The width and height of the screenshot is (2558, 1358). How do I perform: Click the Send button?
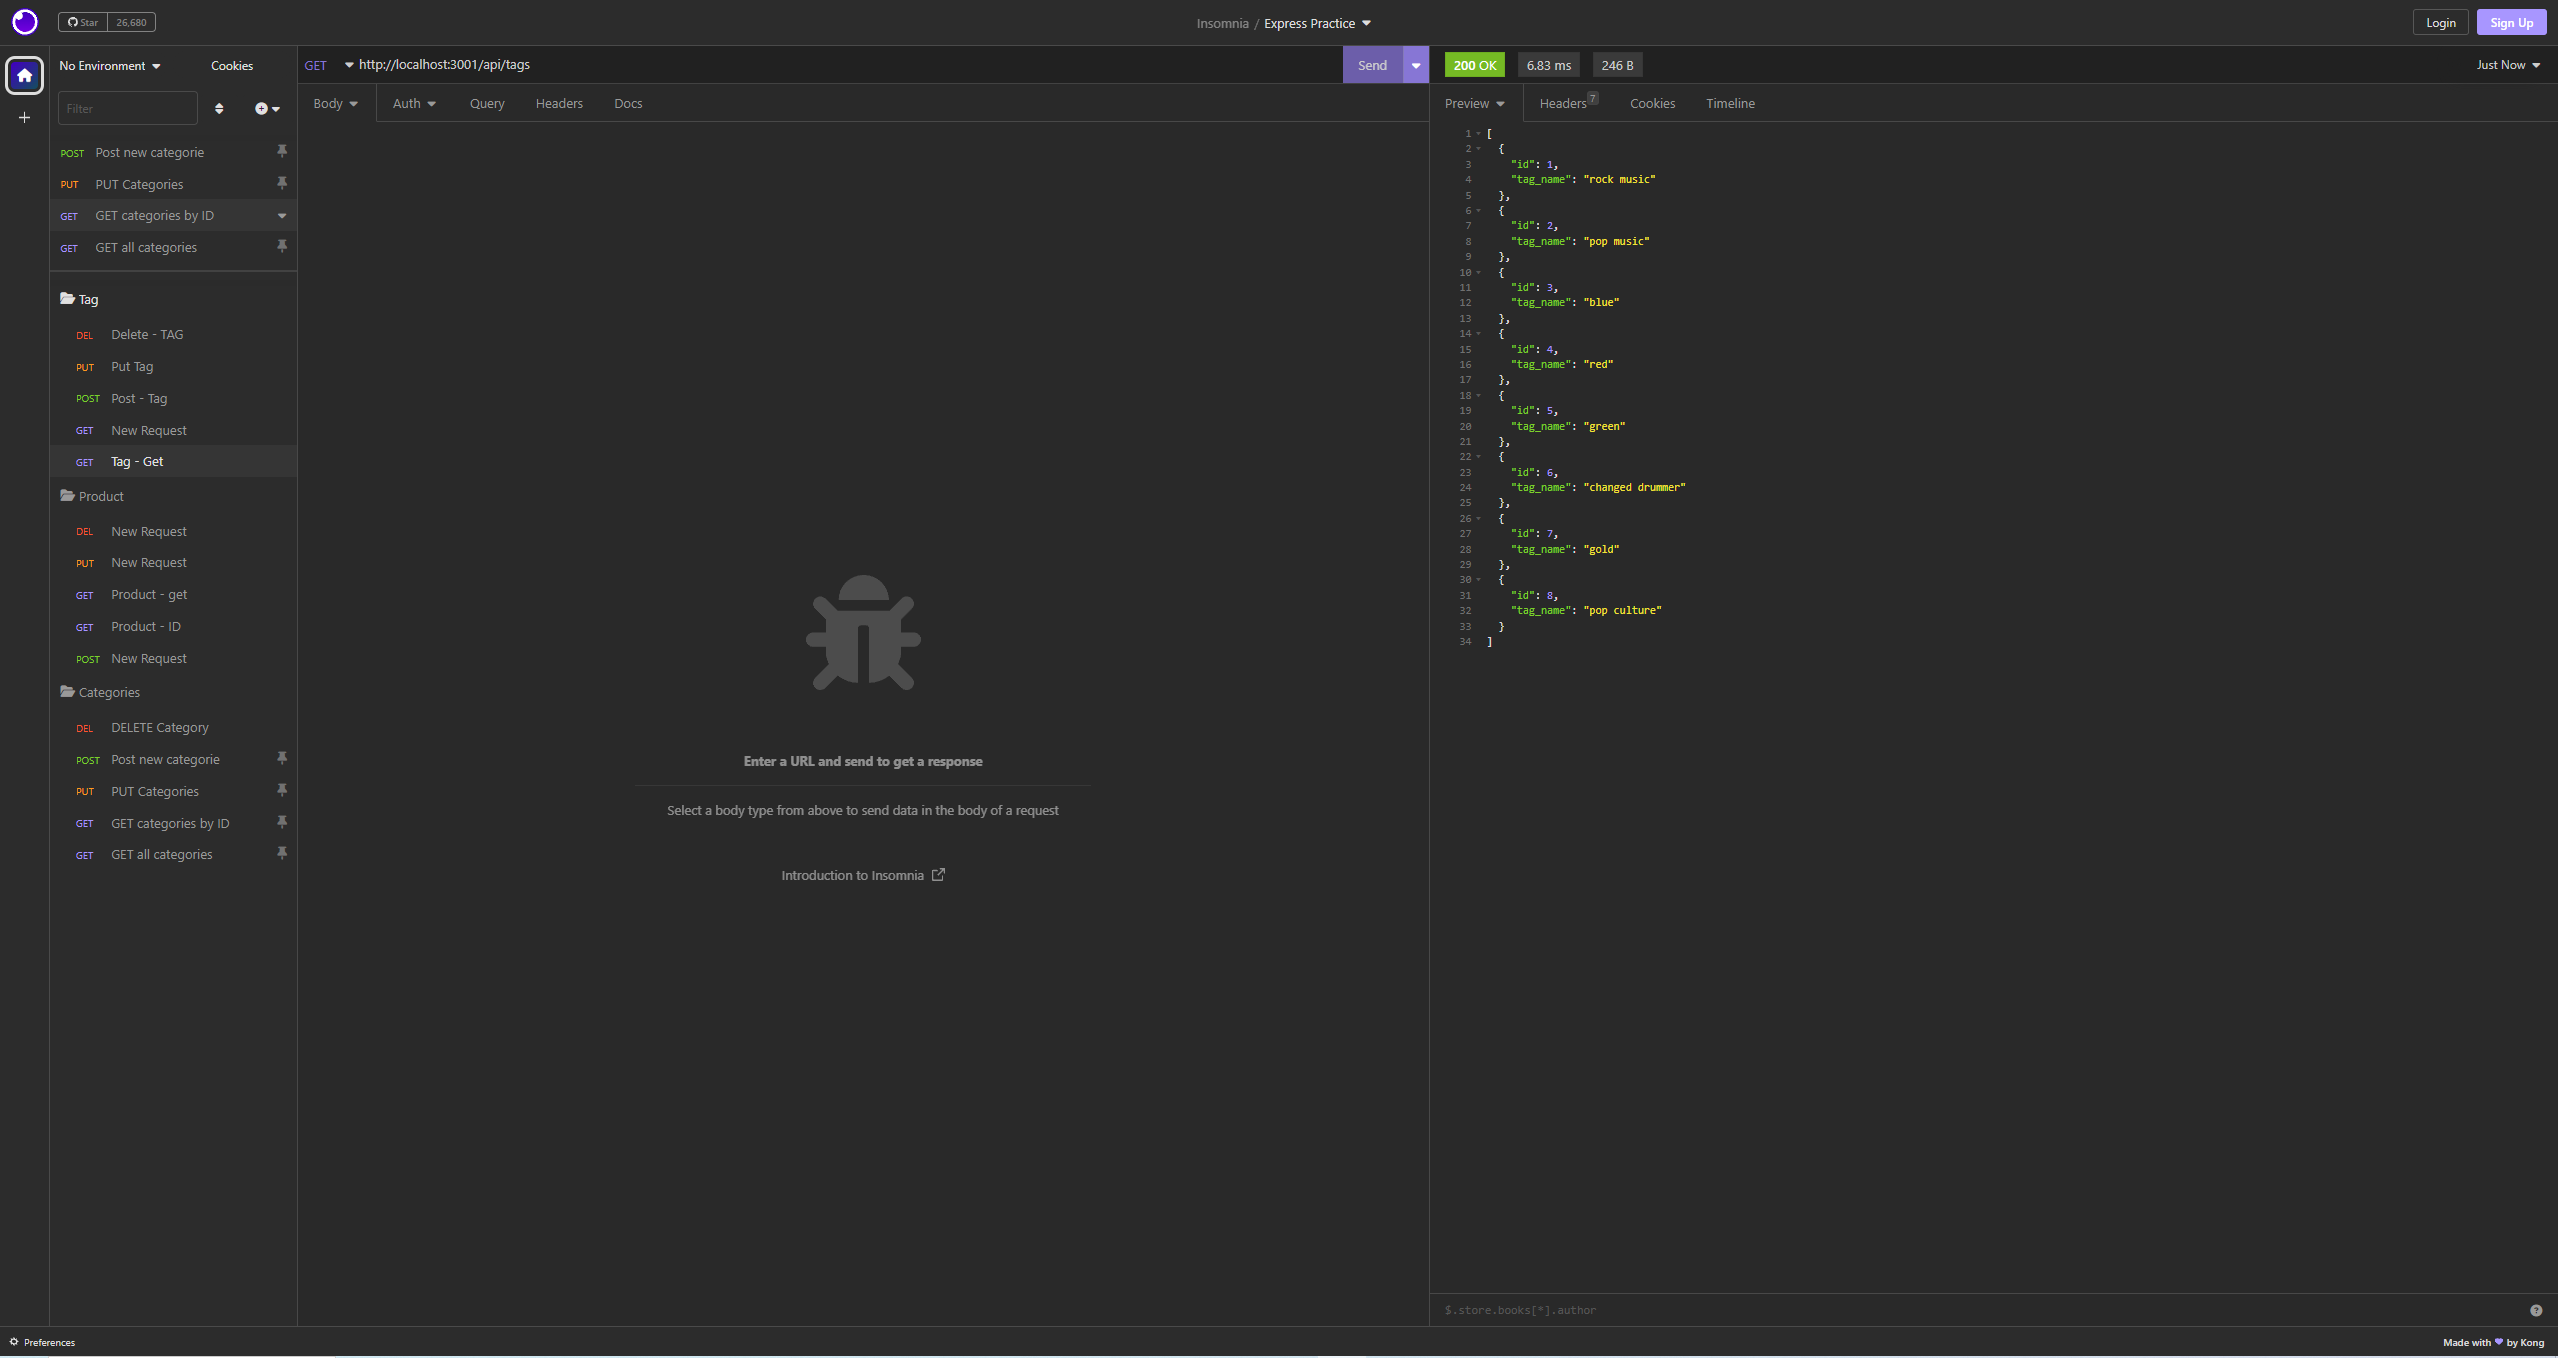click(1371, 64)
